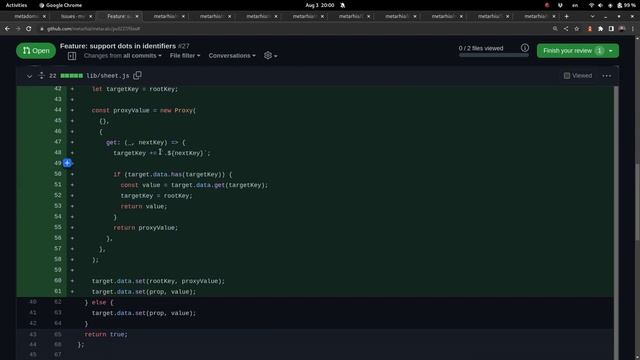Viewport: 640px width, 360px height.
Task: Open the Wi-Fi system status icon
Action: pyautogui.click(x=591, y=5)
